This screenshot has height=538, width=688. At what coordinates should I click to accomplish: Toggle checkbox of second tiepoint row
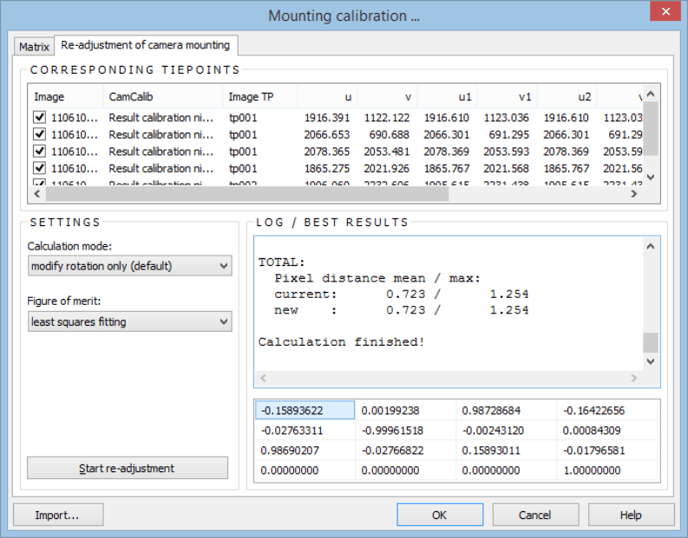(x=40, y=134)
